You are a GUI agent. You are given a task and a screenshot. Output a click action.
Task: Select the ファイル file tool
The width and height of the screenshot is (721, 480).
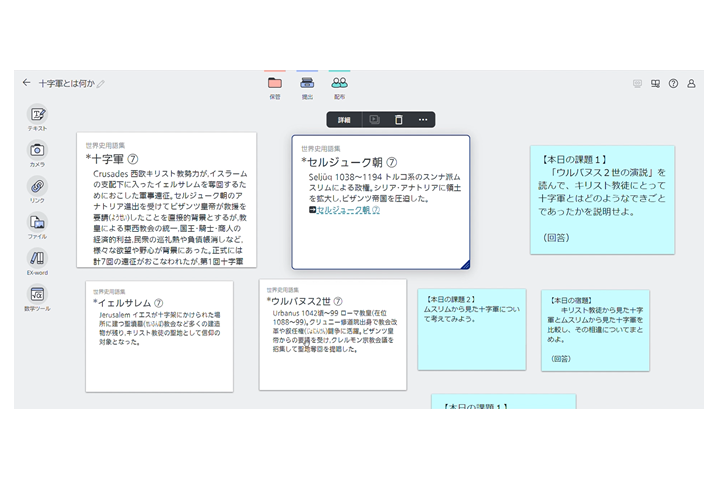[x=37, y=222]
